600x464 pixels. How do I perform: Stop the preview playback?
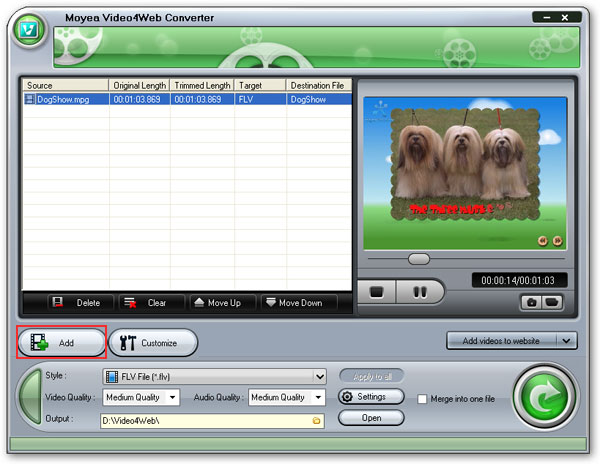(377, 292)
